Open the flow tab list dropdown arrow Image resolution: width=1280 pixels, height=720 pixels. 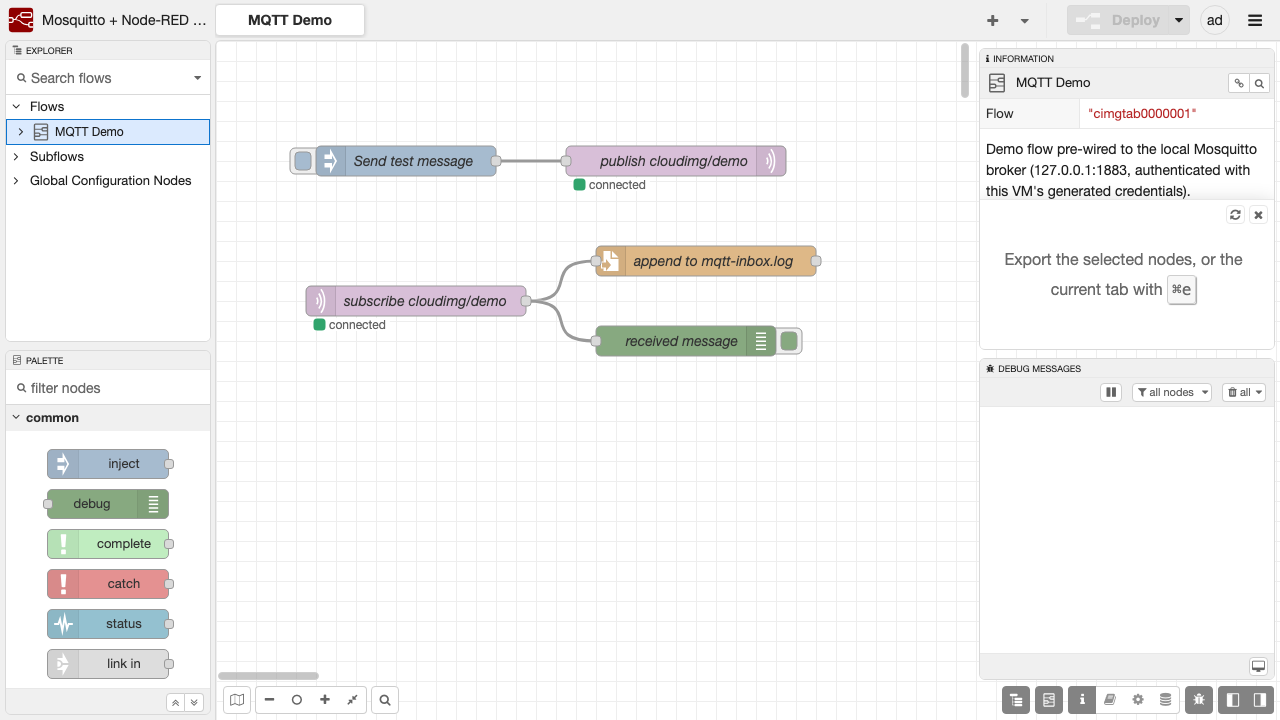click(x=1025, y=20)
